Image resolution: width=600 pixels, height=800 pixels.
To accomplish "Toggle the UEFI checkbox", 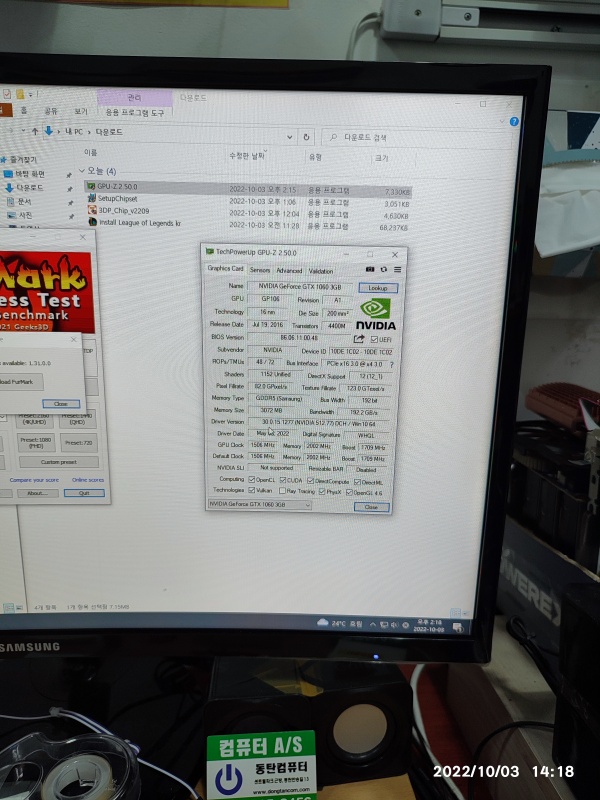I will [374, 339].
